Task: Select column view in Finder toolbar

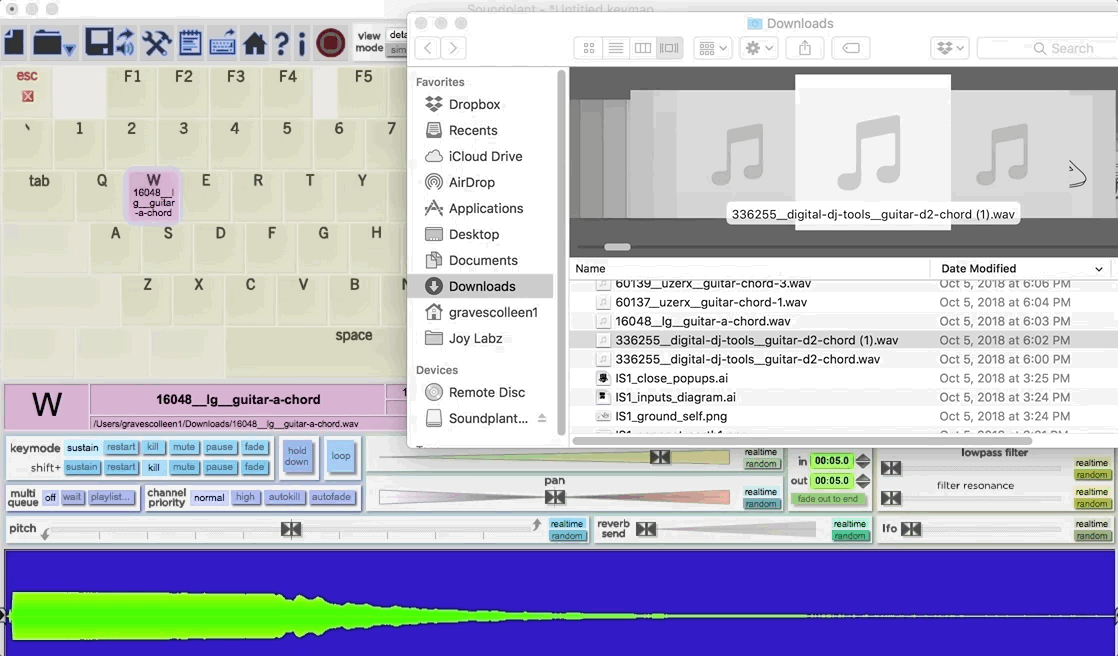Action: (x=642, y=48)
